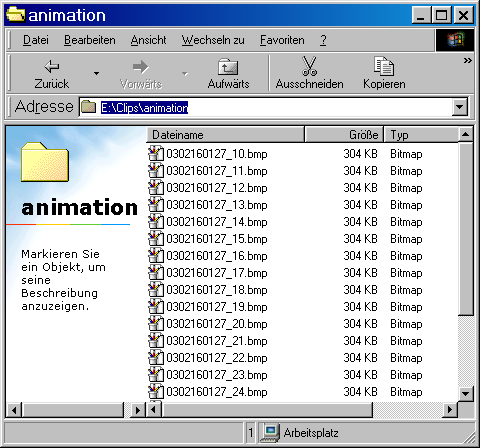
Task: Expand the Adresse path dropdown
Action: coord(460,107)
